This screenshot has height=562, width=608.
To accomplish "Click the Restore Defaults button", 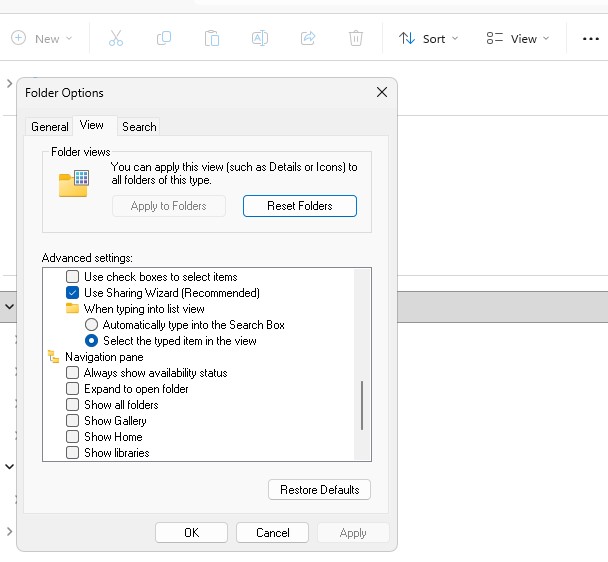I will (x=319, y=490).
